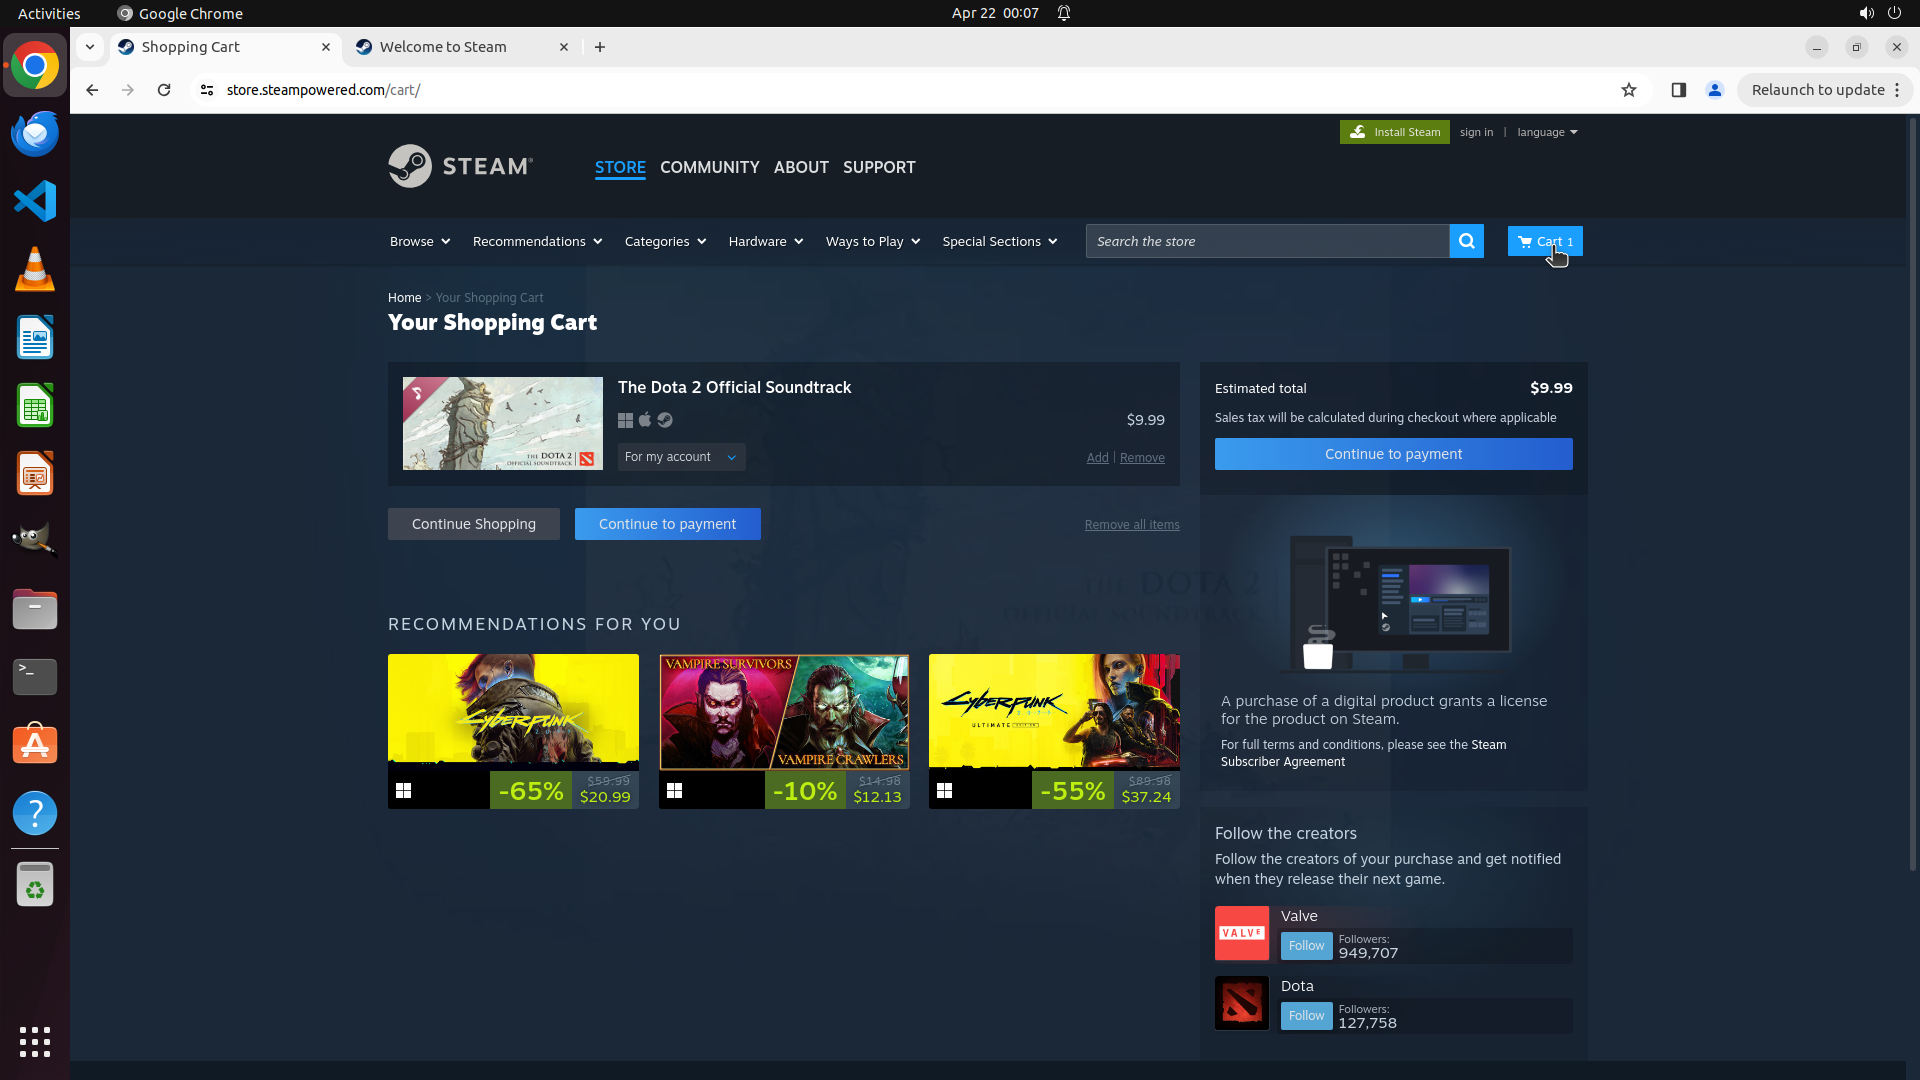Open the Cart button in the store header
This screenshot has width=1920, height=1080.
pyautogui.click(x=1544, y=241)
